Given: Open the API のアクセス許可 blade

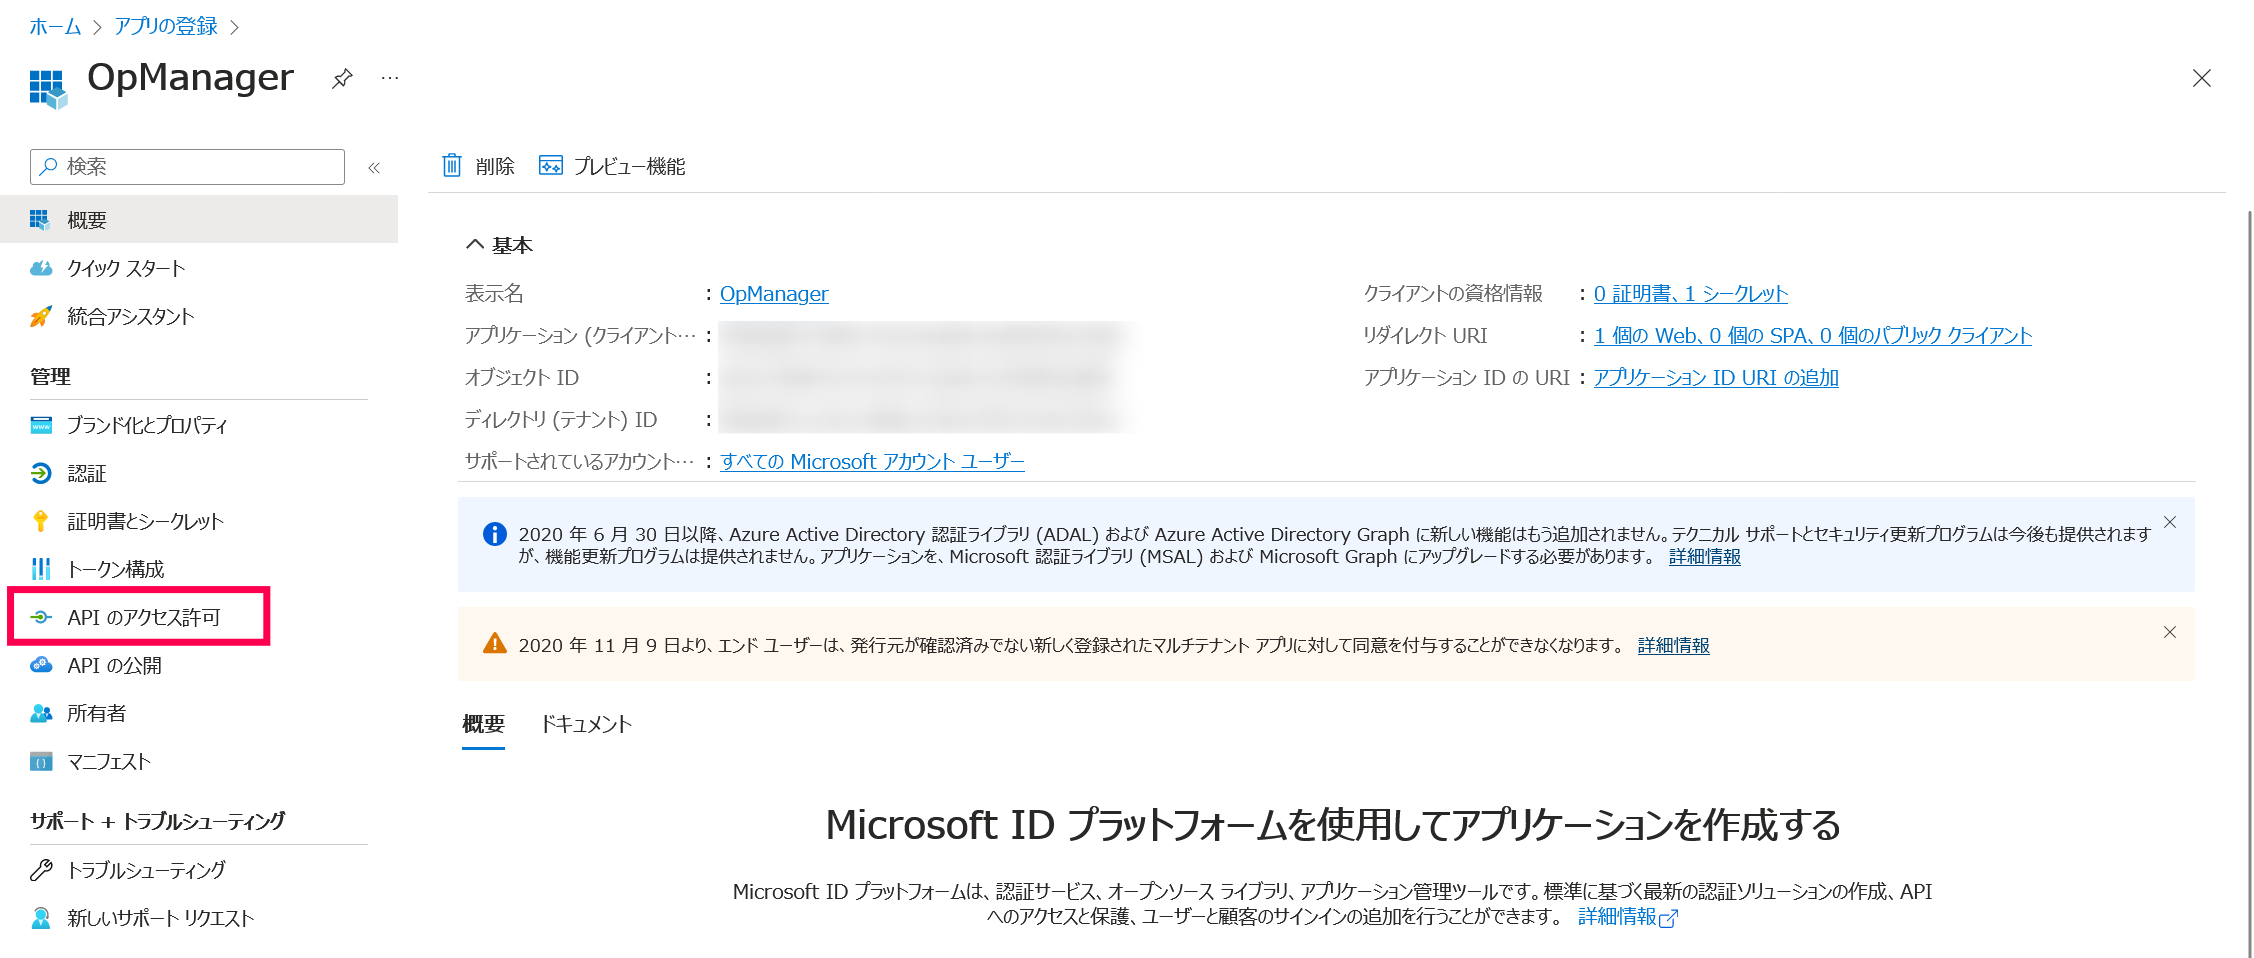Looking at the screenshot, I should pyautogui.click(x=138, y=617).
